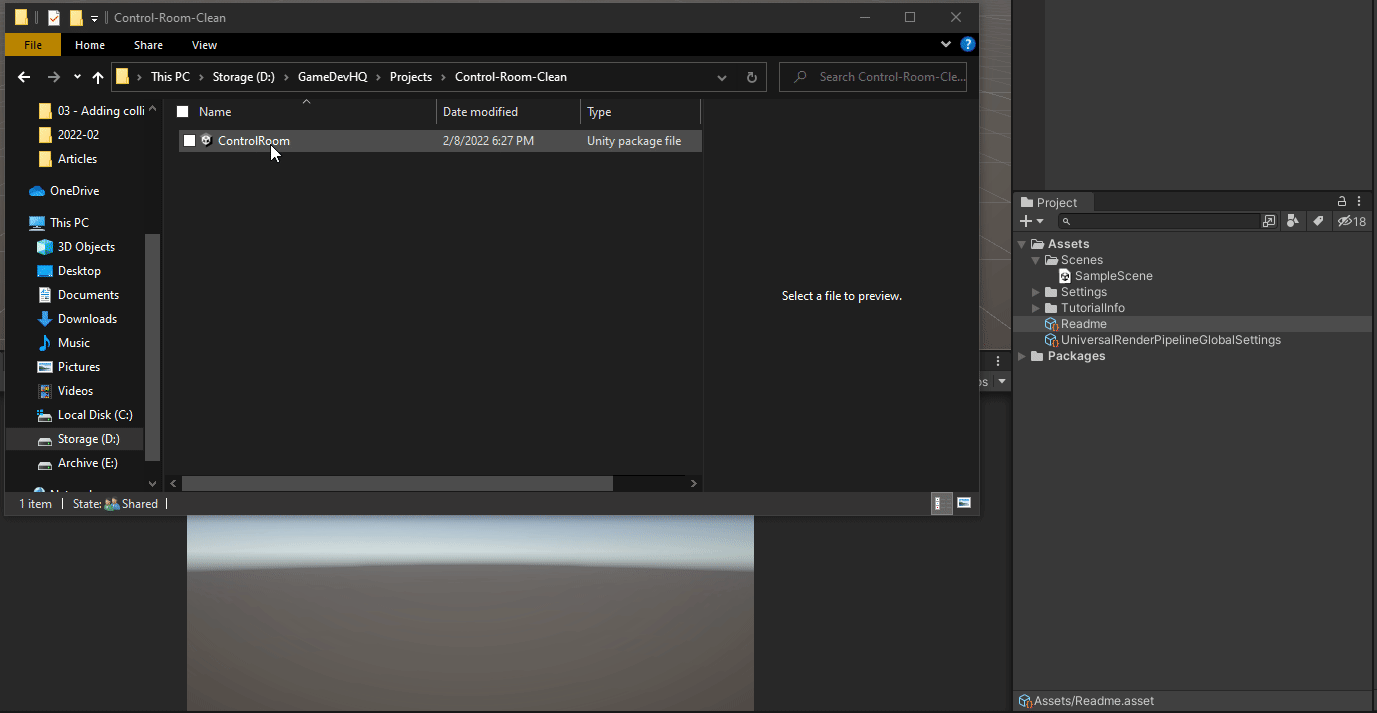Click Control-Room-Clean breadcrumb
This screenshot has width=1377, height=713.
pyautogui.click(x=510, y=77)
